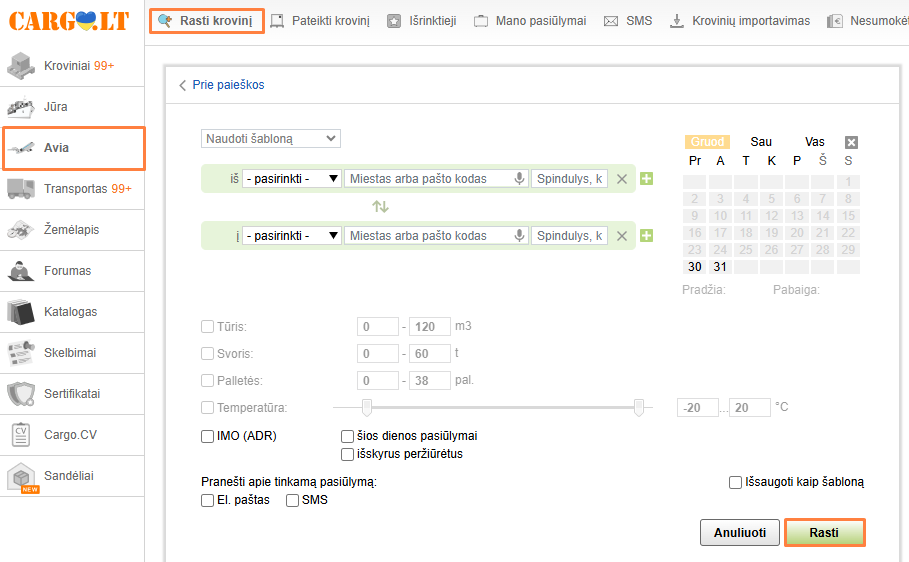Open Žemėlapis map in sidebar
The width and height of the screenshot is (909, 562).
click(x=72, y=230)
